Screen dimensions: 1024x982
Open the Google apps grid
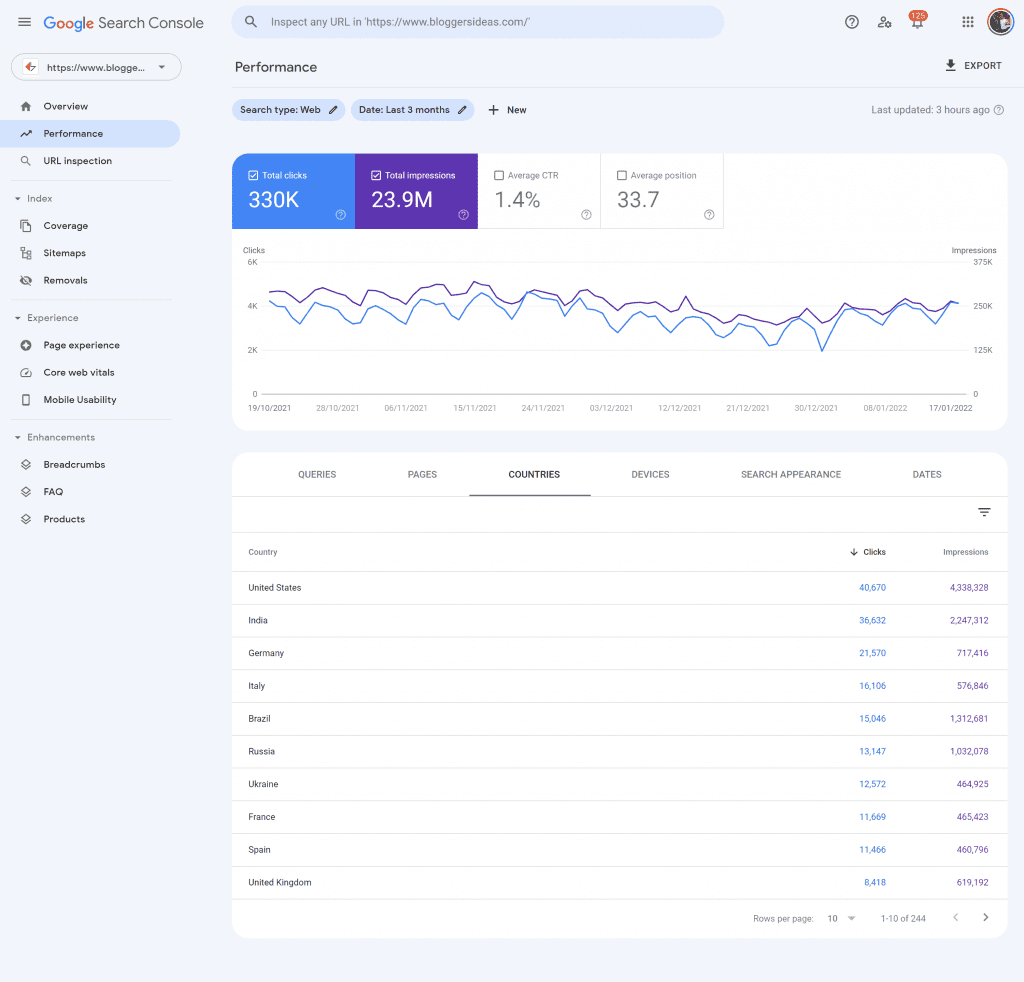coord(967,22)
